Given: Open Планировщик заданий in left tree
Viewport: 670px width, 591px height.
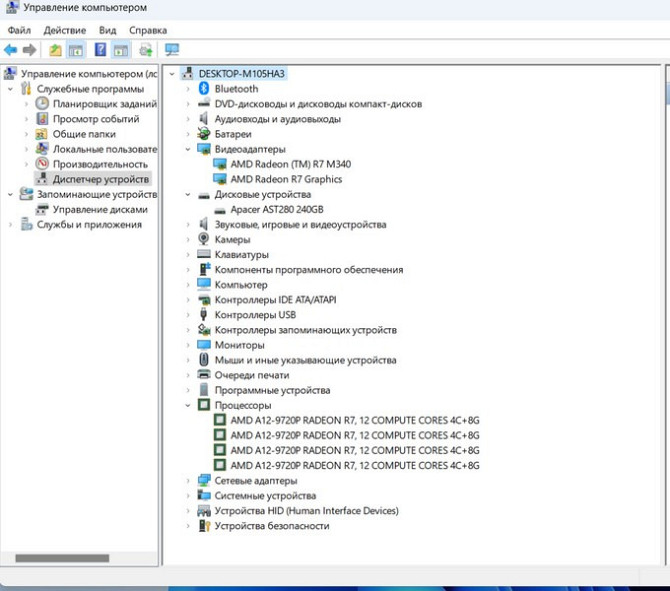Looking at the screenshot, I should pyautogui.click(x=104, y=104).
